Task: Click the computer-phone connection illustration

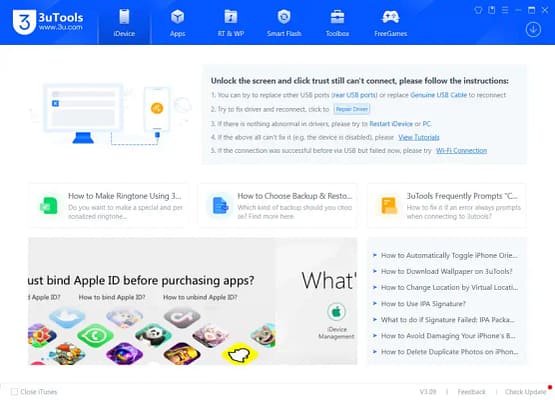Action: click(110, 114)
